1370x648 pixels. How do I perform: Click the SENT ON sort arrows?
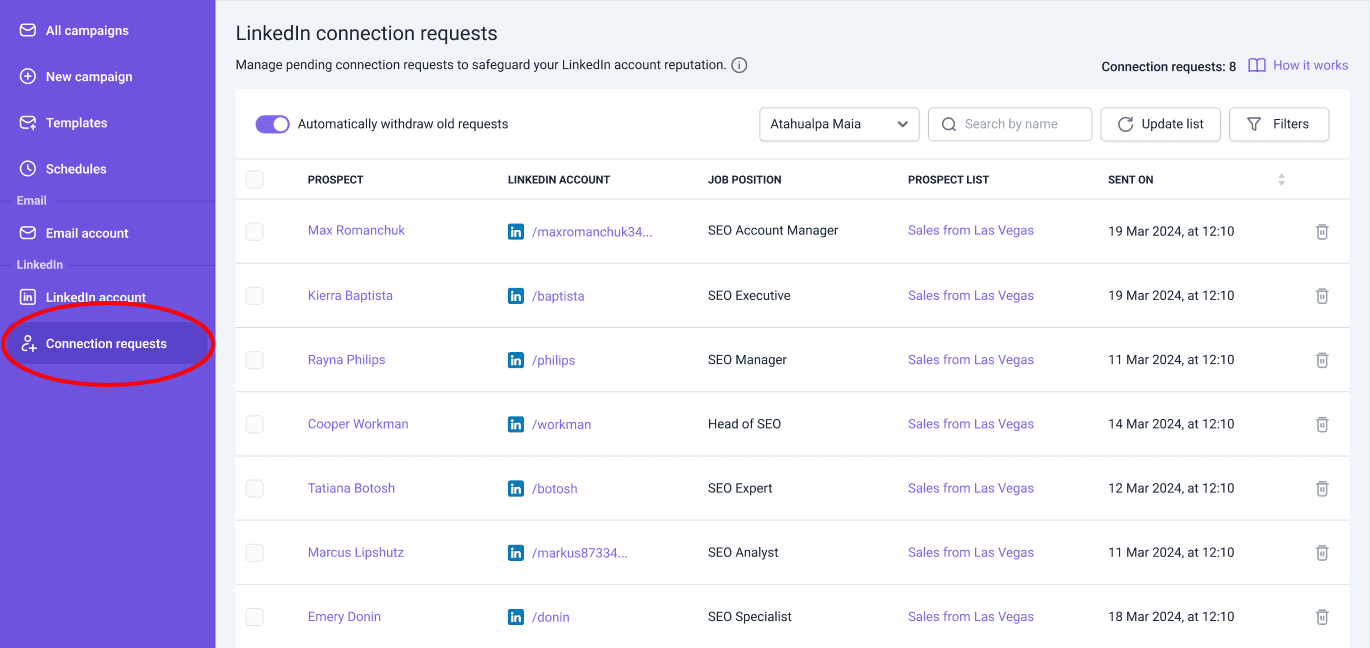point(1281,180)
